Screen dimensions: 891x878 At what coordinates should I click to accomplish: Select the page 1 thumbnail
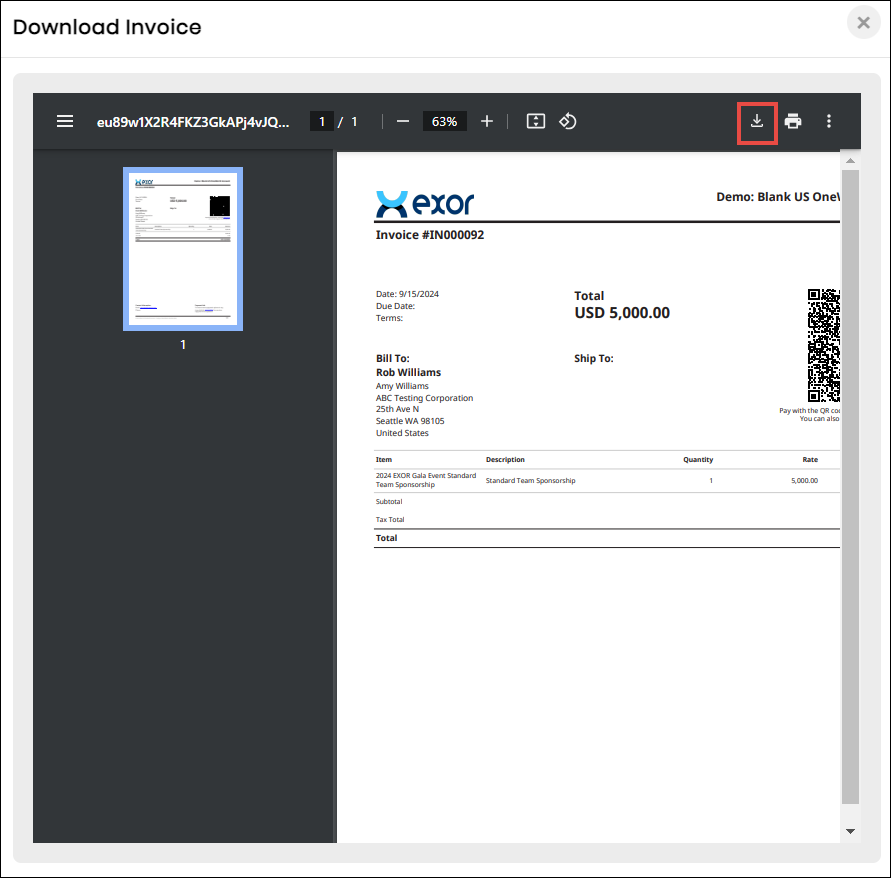pos(183,248)
